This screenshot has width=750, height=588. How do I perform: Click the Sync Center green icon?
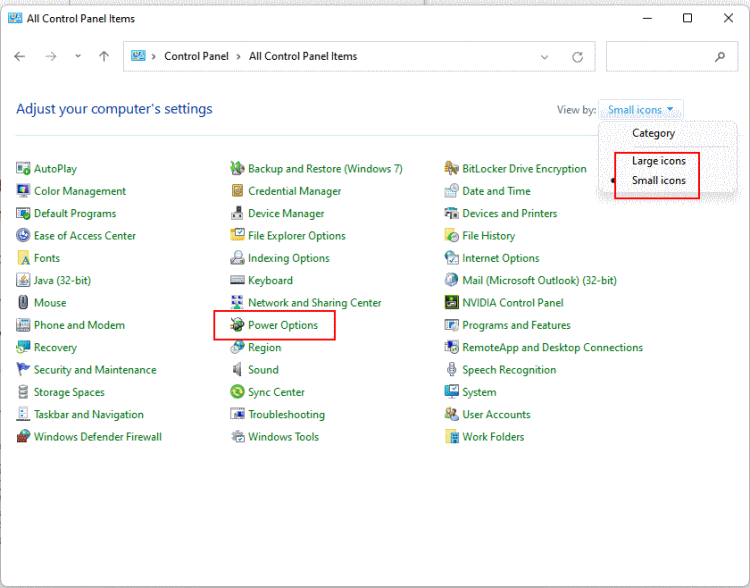[x=237, y=392]
